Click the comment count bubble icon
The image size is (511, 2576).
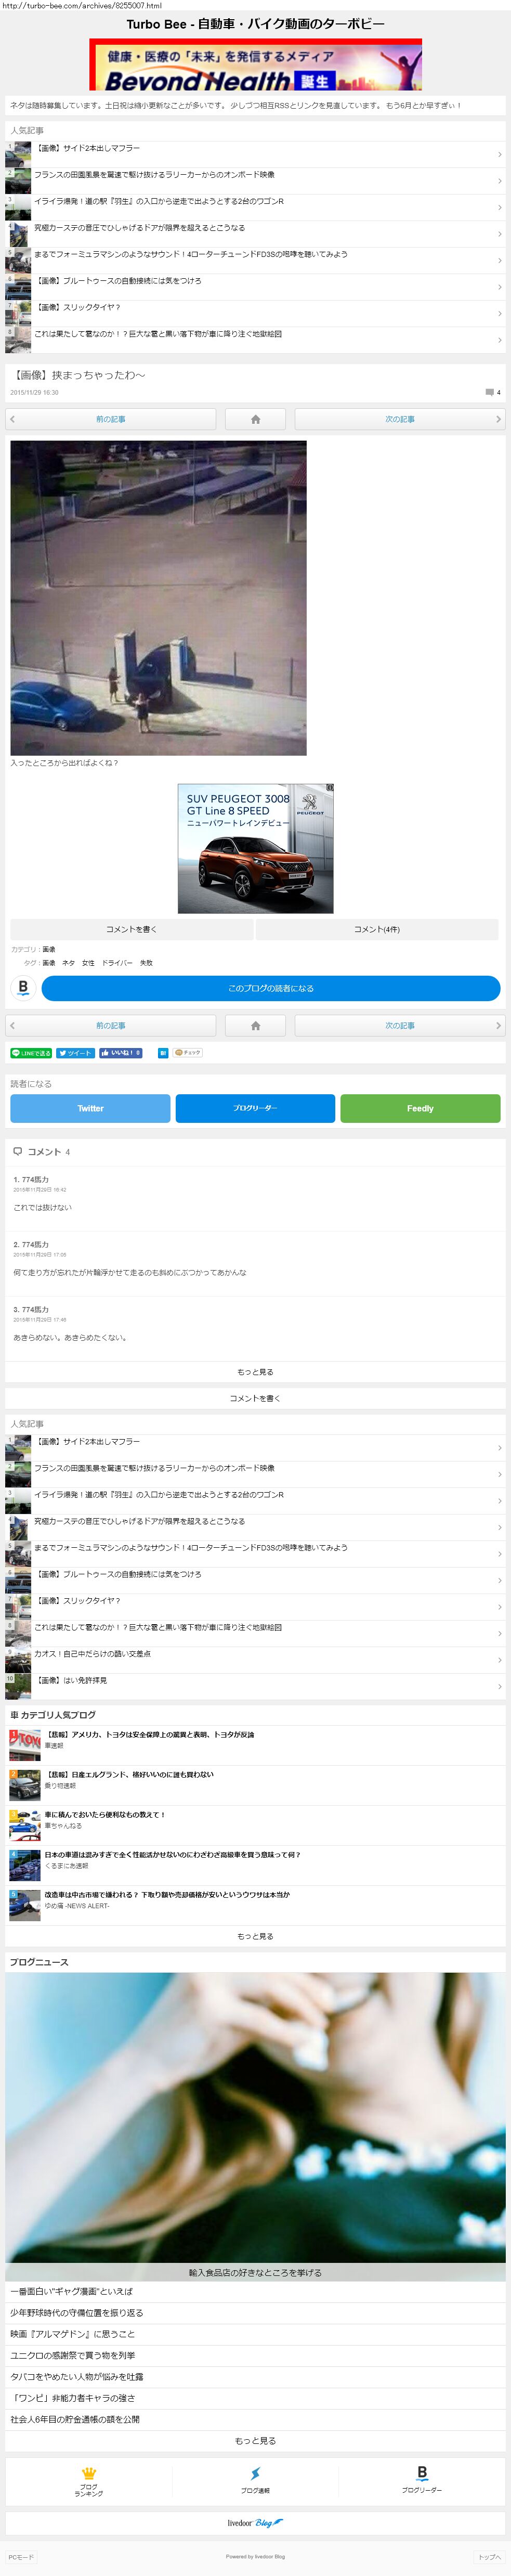pos(489,392)
